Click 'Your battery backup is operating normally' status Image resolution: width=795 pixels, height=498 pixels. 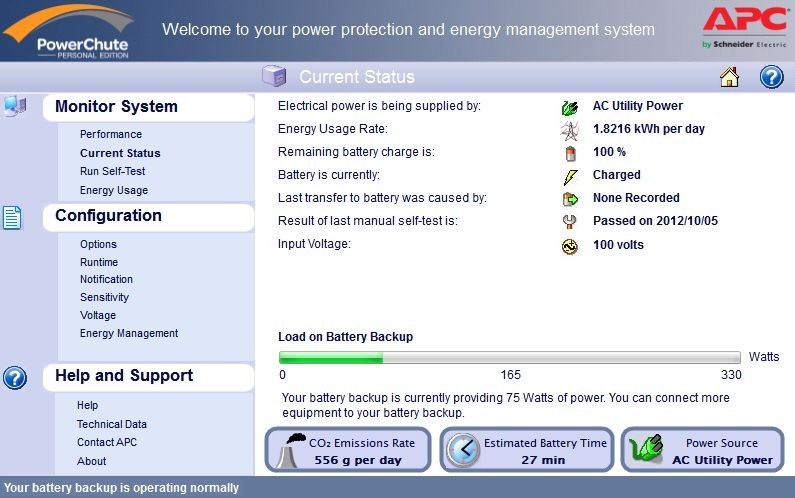click(121, 488)
